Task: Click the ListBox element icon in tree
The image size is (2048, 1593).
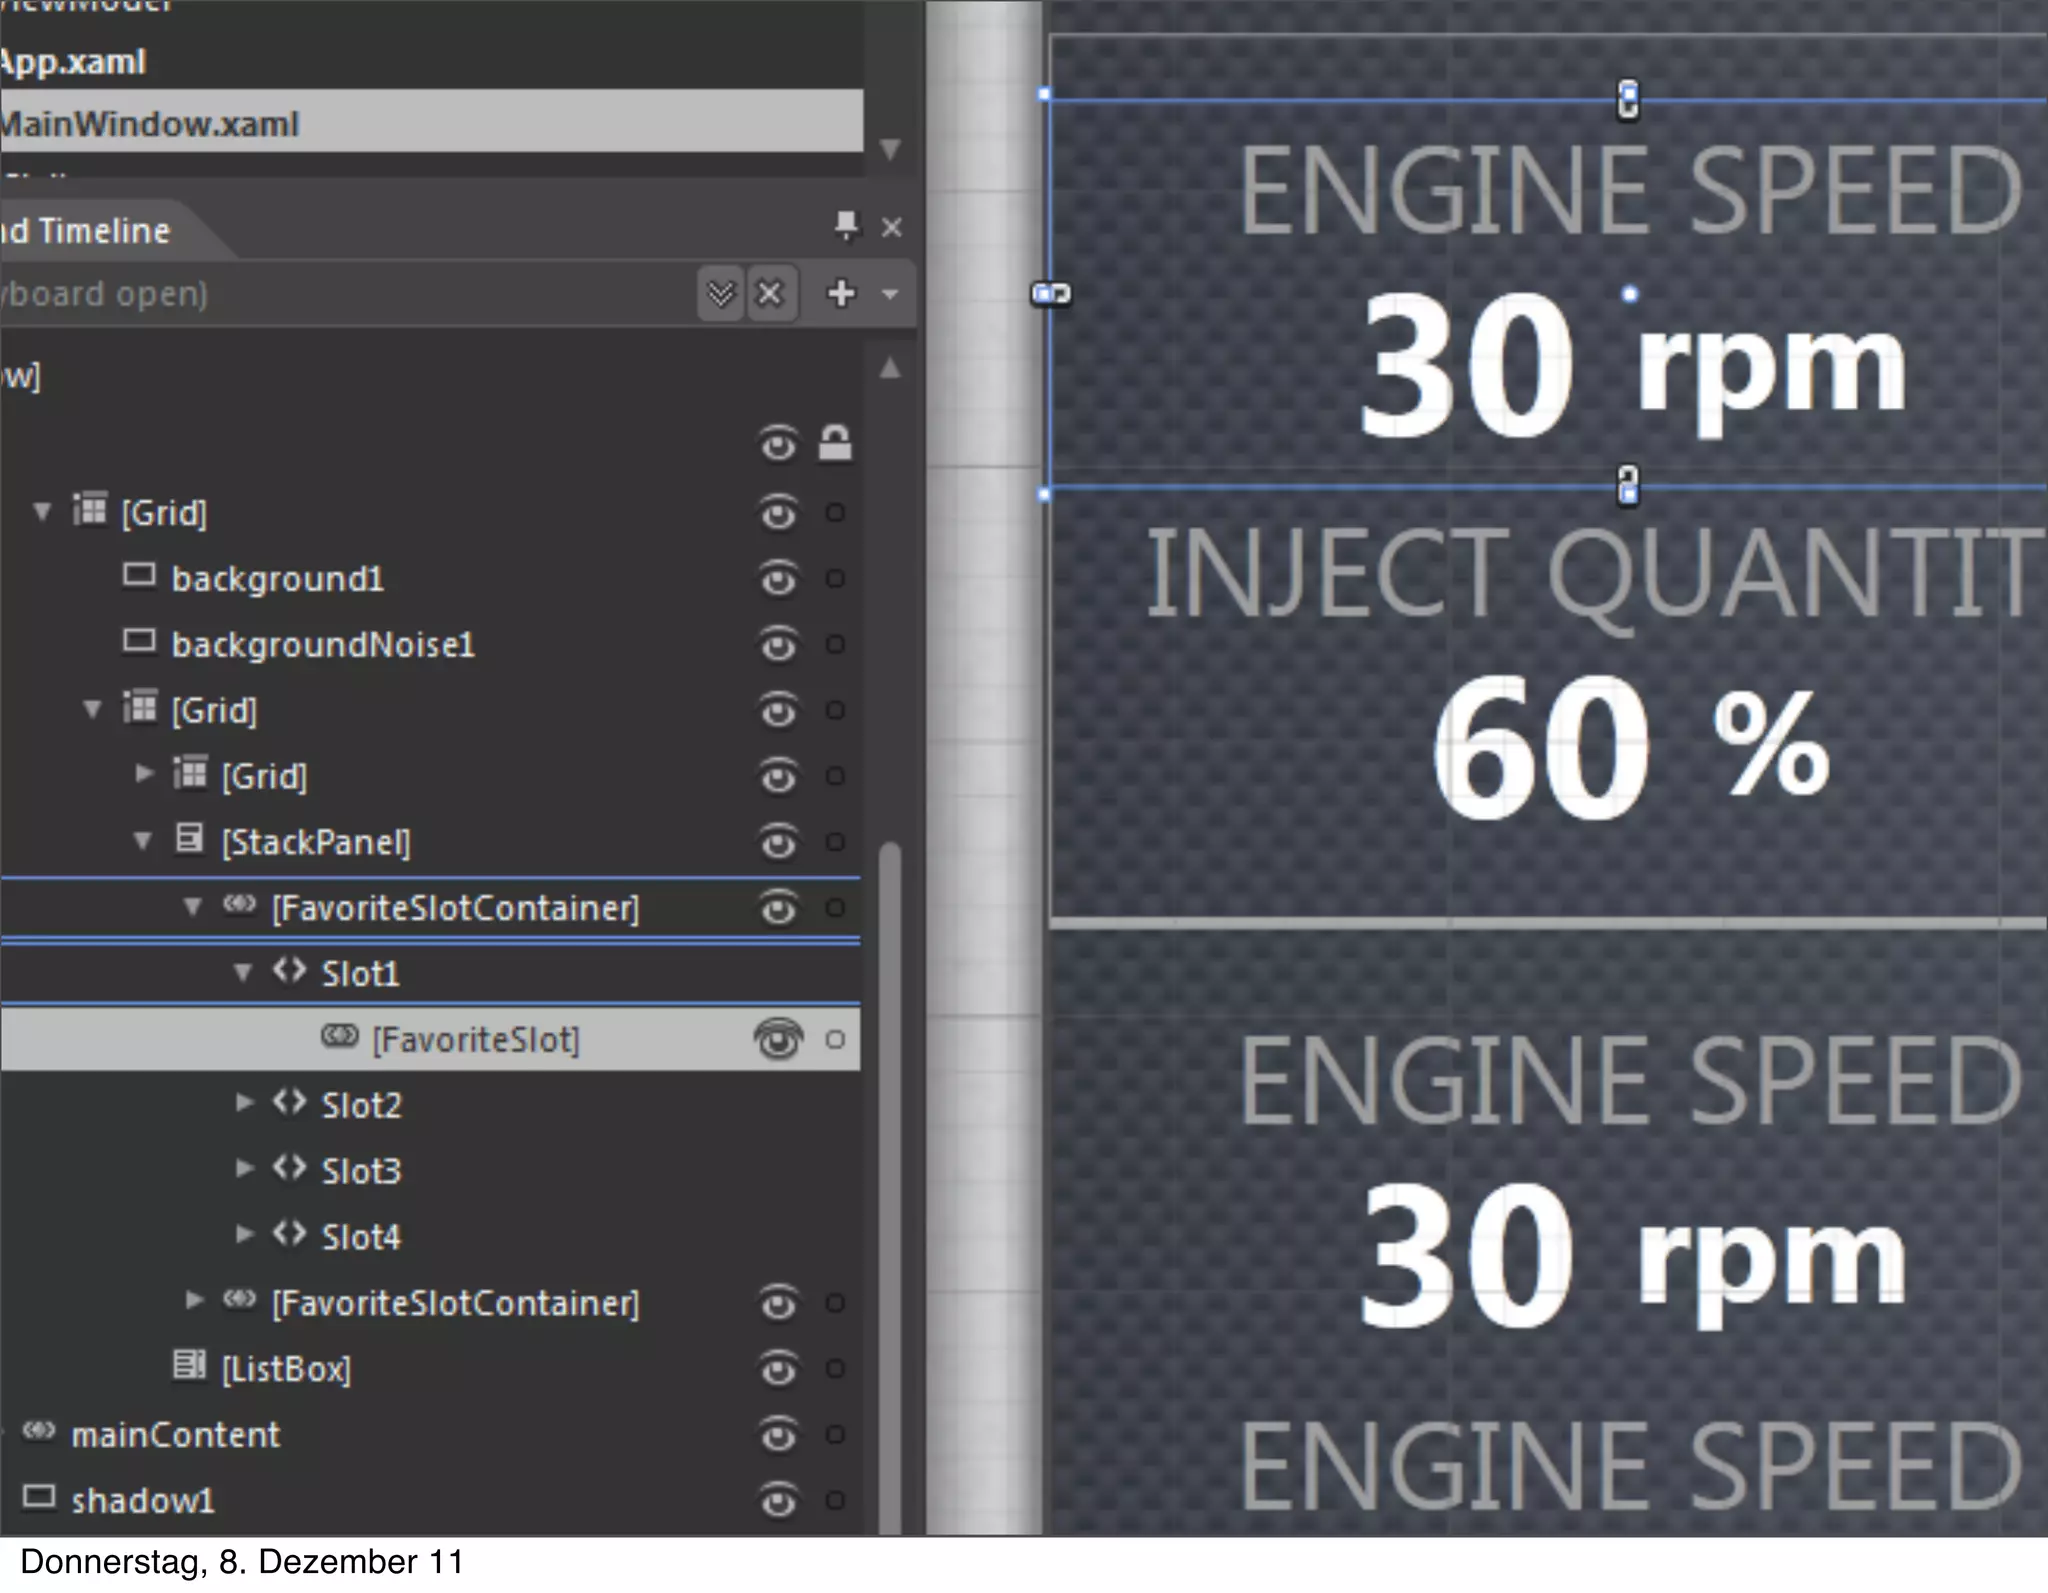Action: 189,1365
